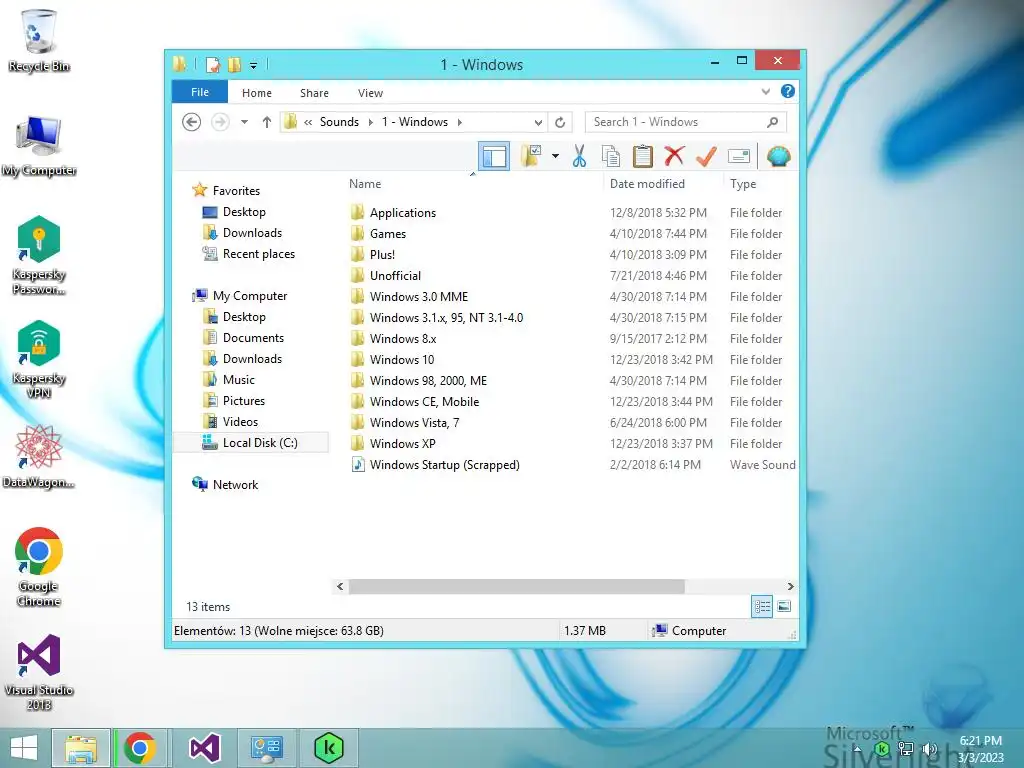This screenshot has height=768, width=1024.
Task: Sort by the Date modified column header
Action: pos(647,184)
